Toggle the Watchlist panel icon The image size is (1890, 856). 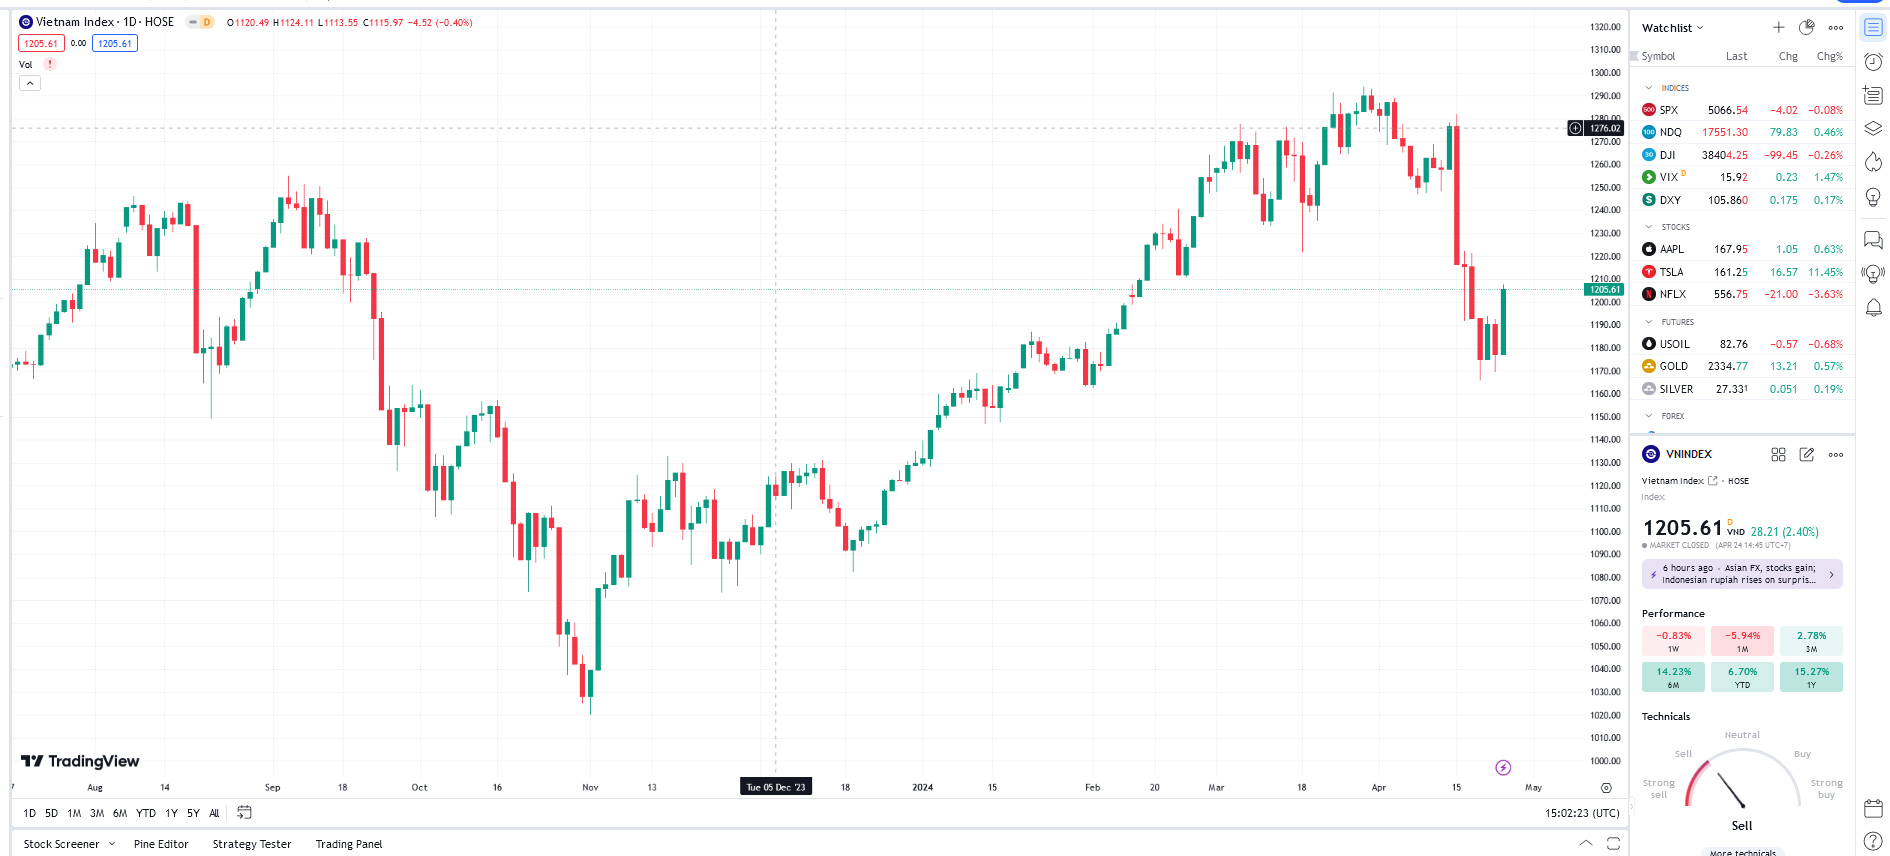(x=1873, y=28)
